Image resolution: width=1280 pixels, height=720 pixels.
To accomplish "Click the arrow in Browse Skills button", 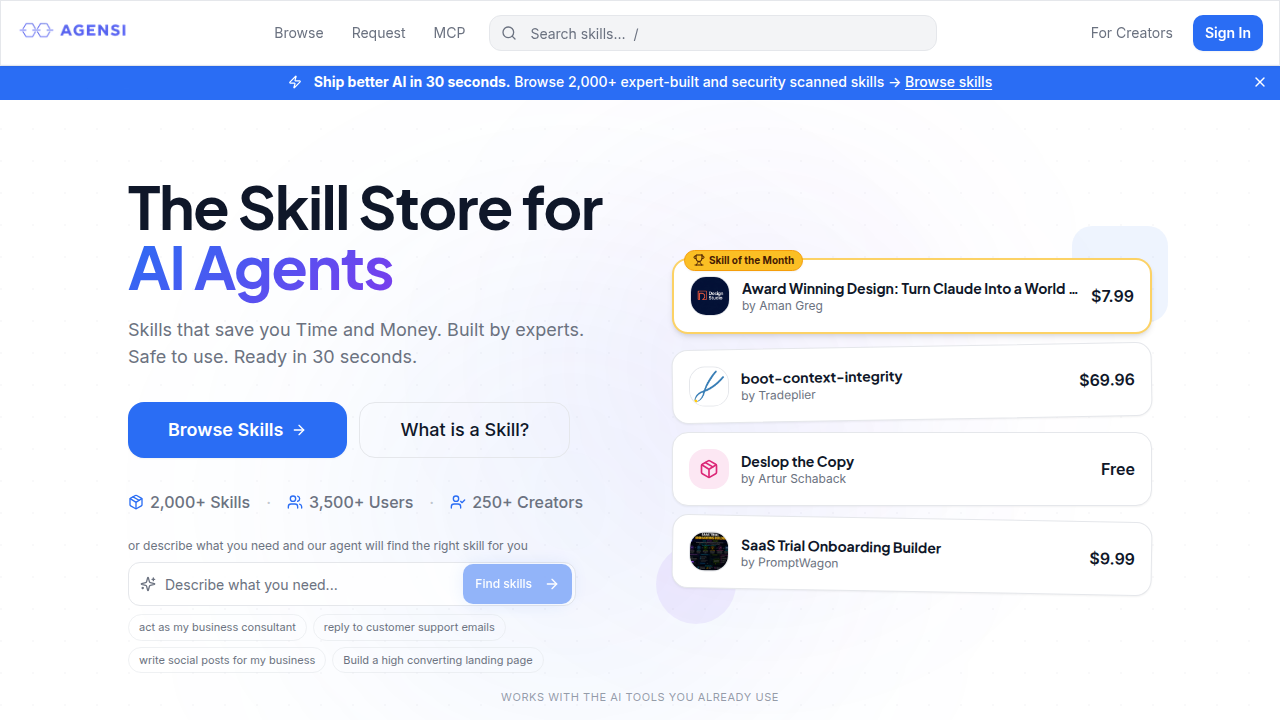I will 299,430.
